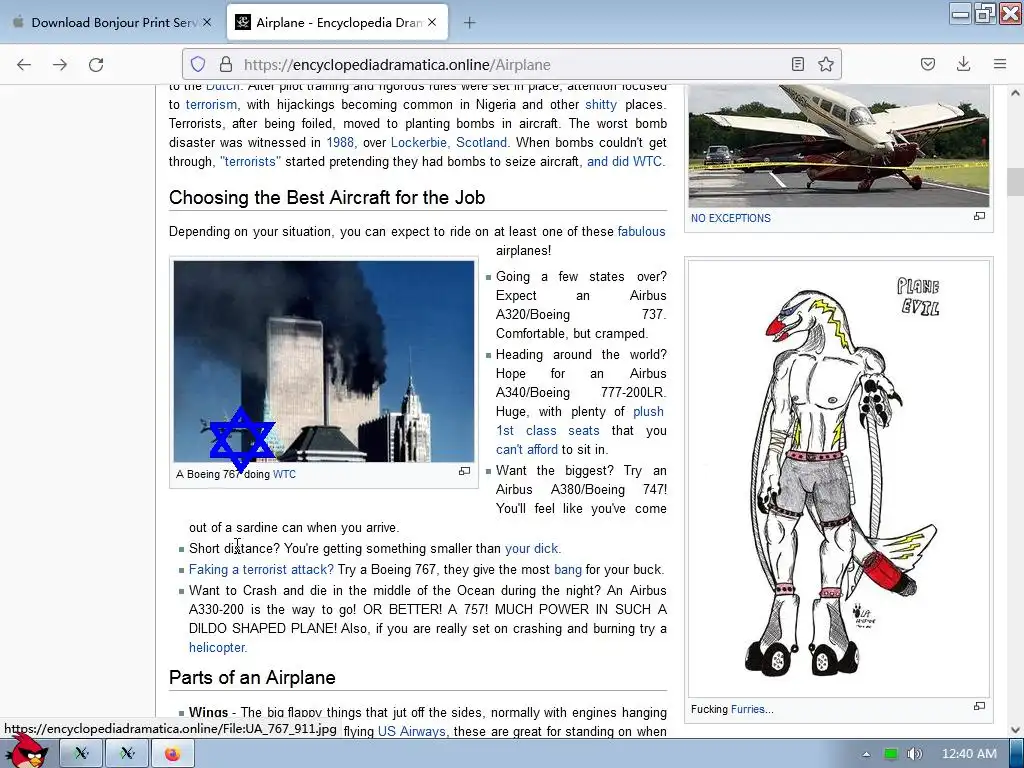The width and height of the screenshot is (1024, 768).
Task: Open Firefox application menu
Action: point(1000,64)
